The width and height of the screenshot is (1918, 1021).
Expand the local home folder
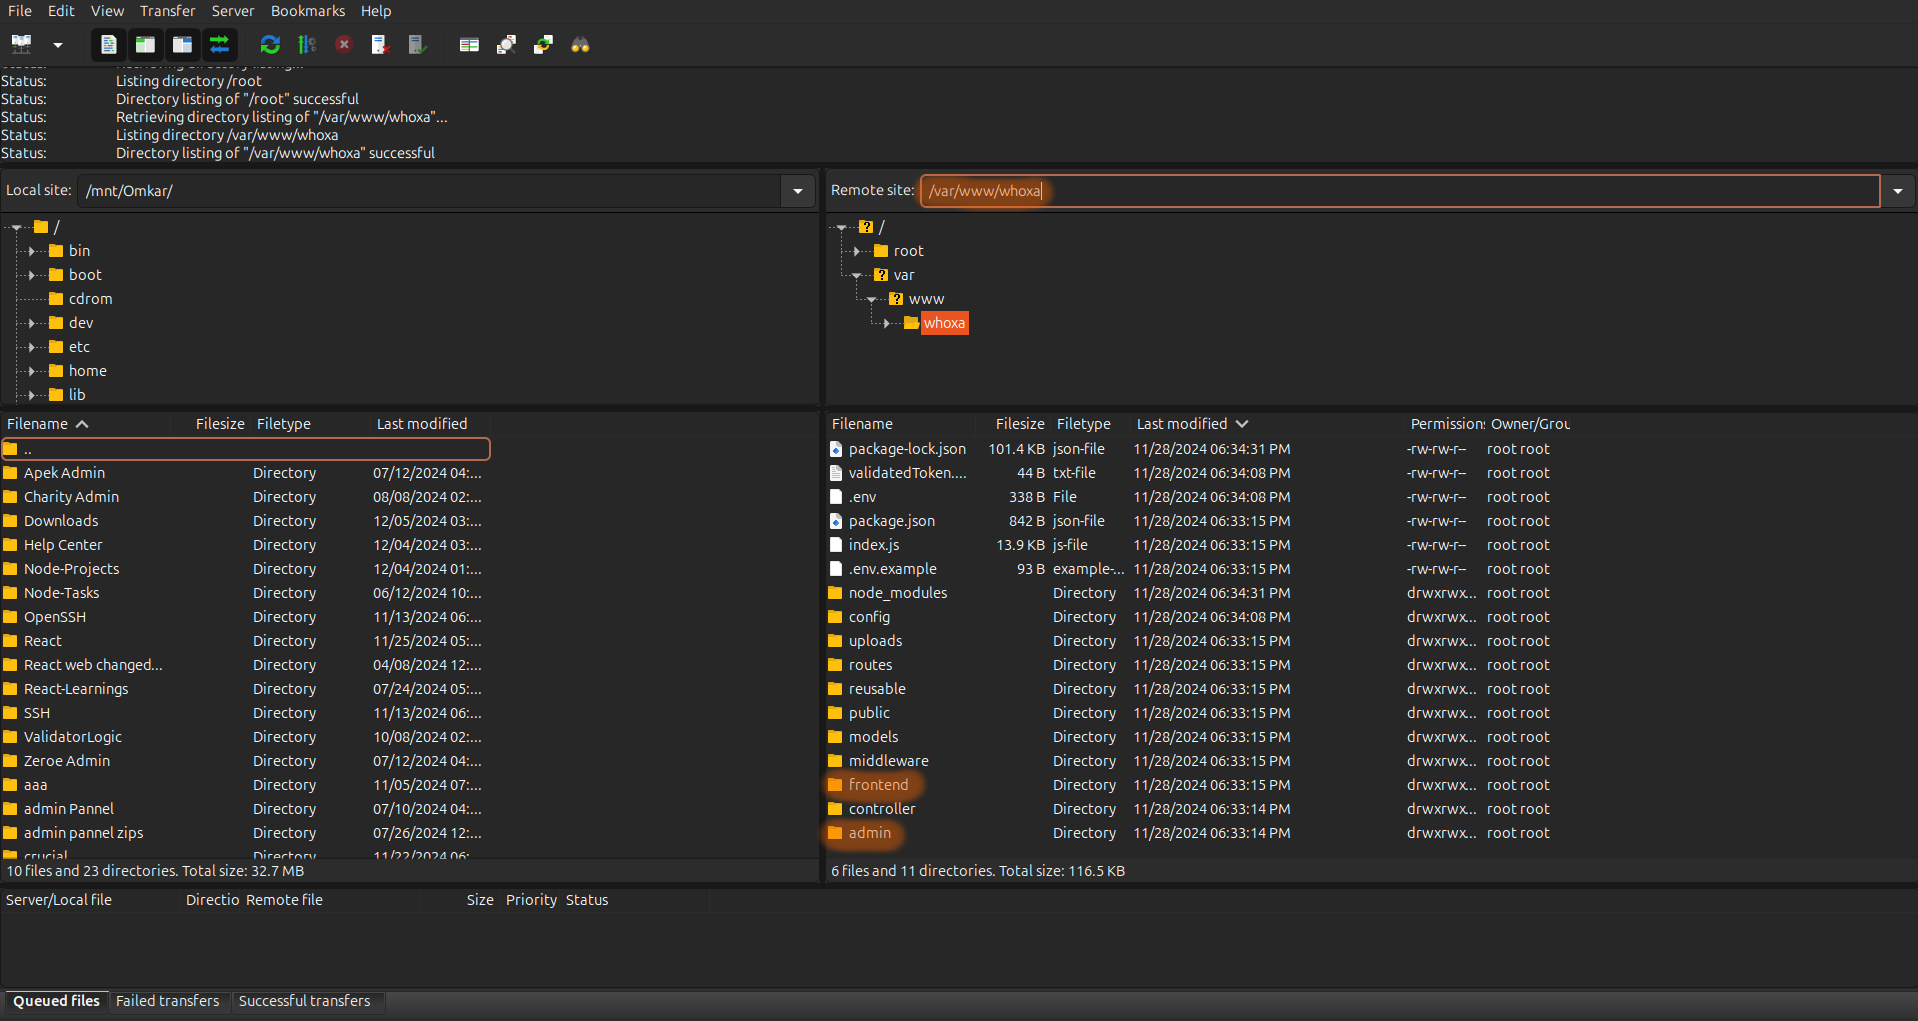(x=32, y=371)
